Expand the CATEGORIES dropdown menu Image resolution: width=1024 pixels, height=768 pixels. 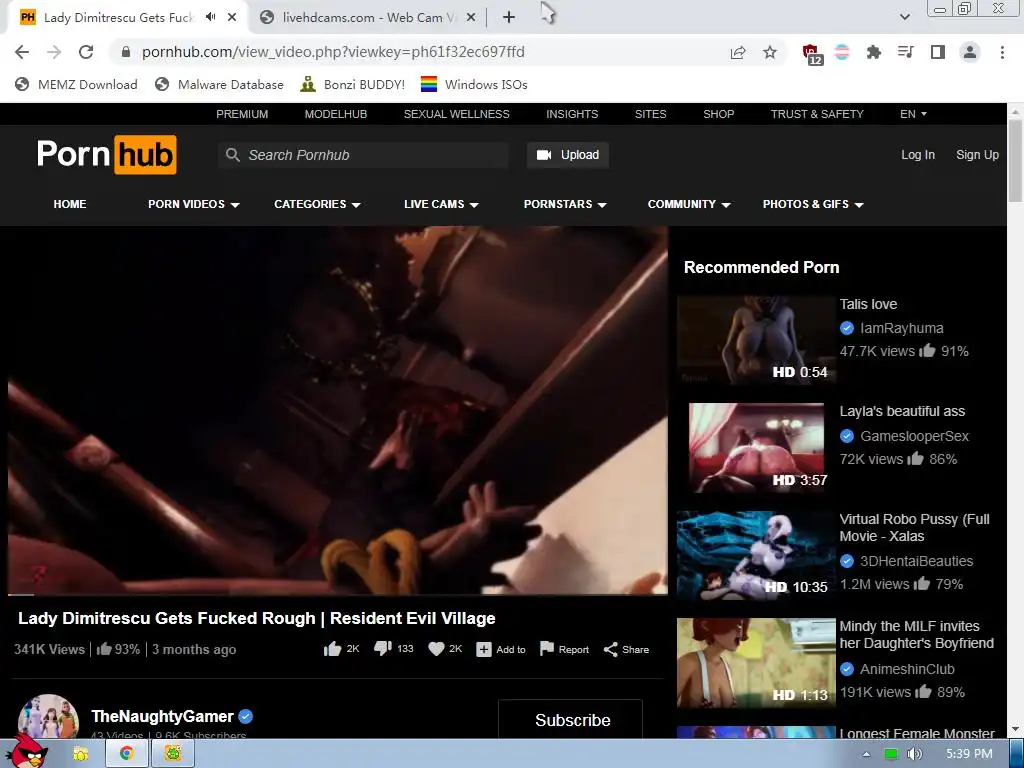pos(317,204)
